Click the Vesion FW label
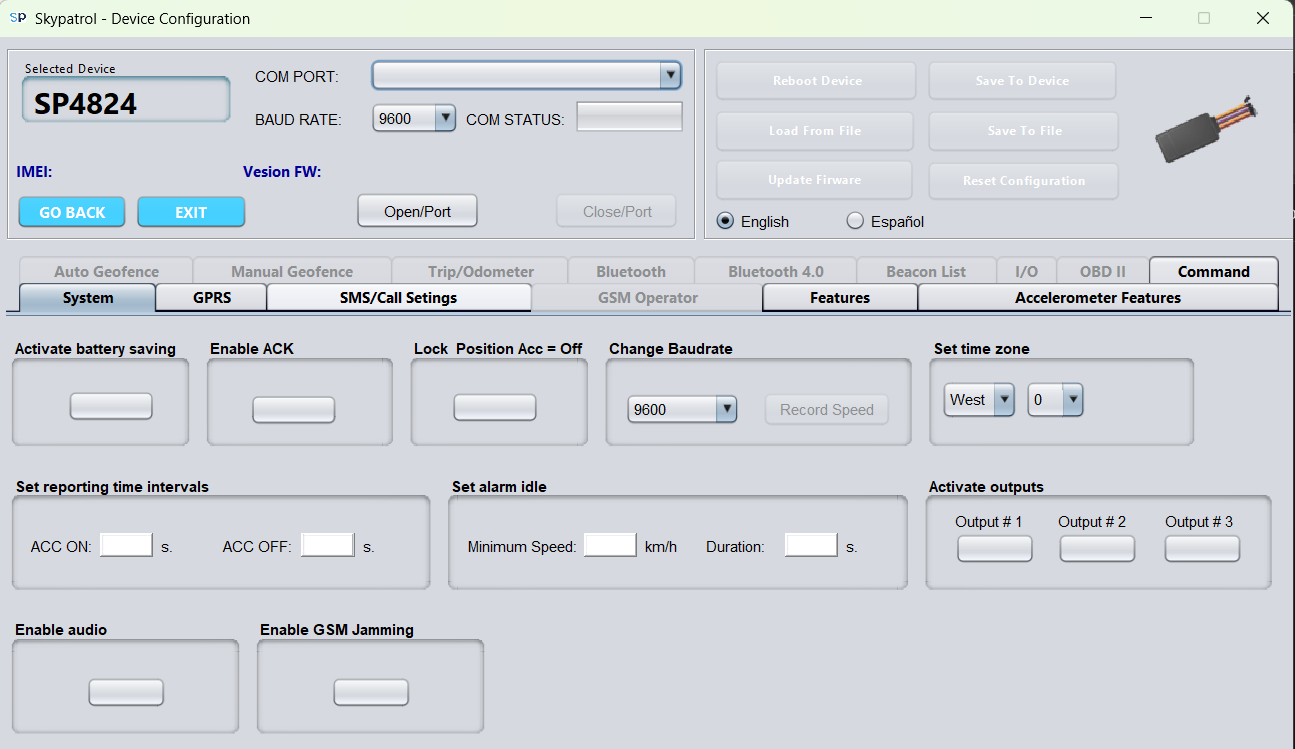Viewport: 1295px width, 749px height. pos(282,172)
